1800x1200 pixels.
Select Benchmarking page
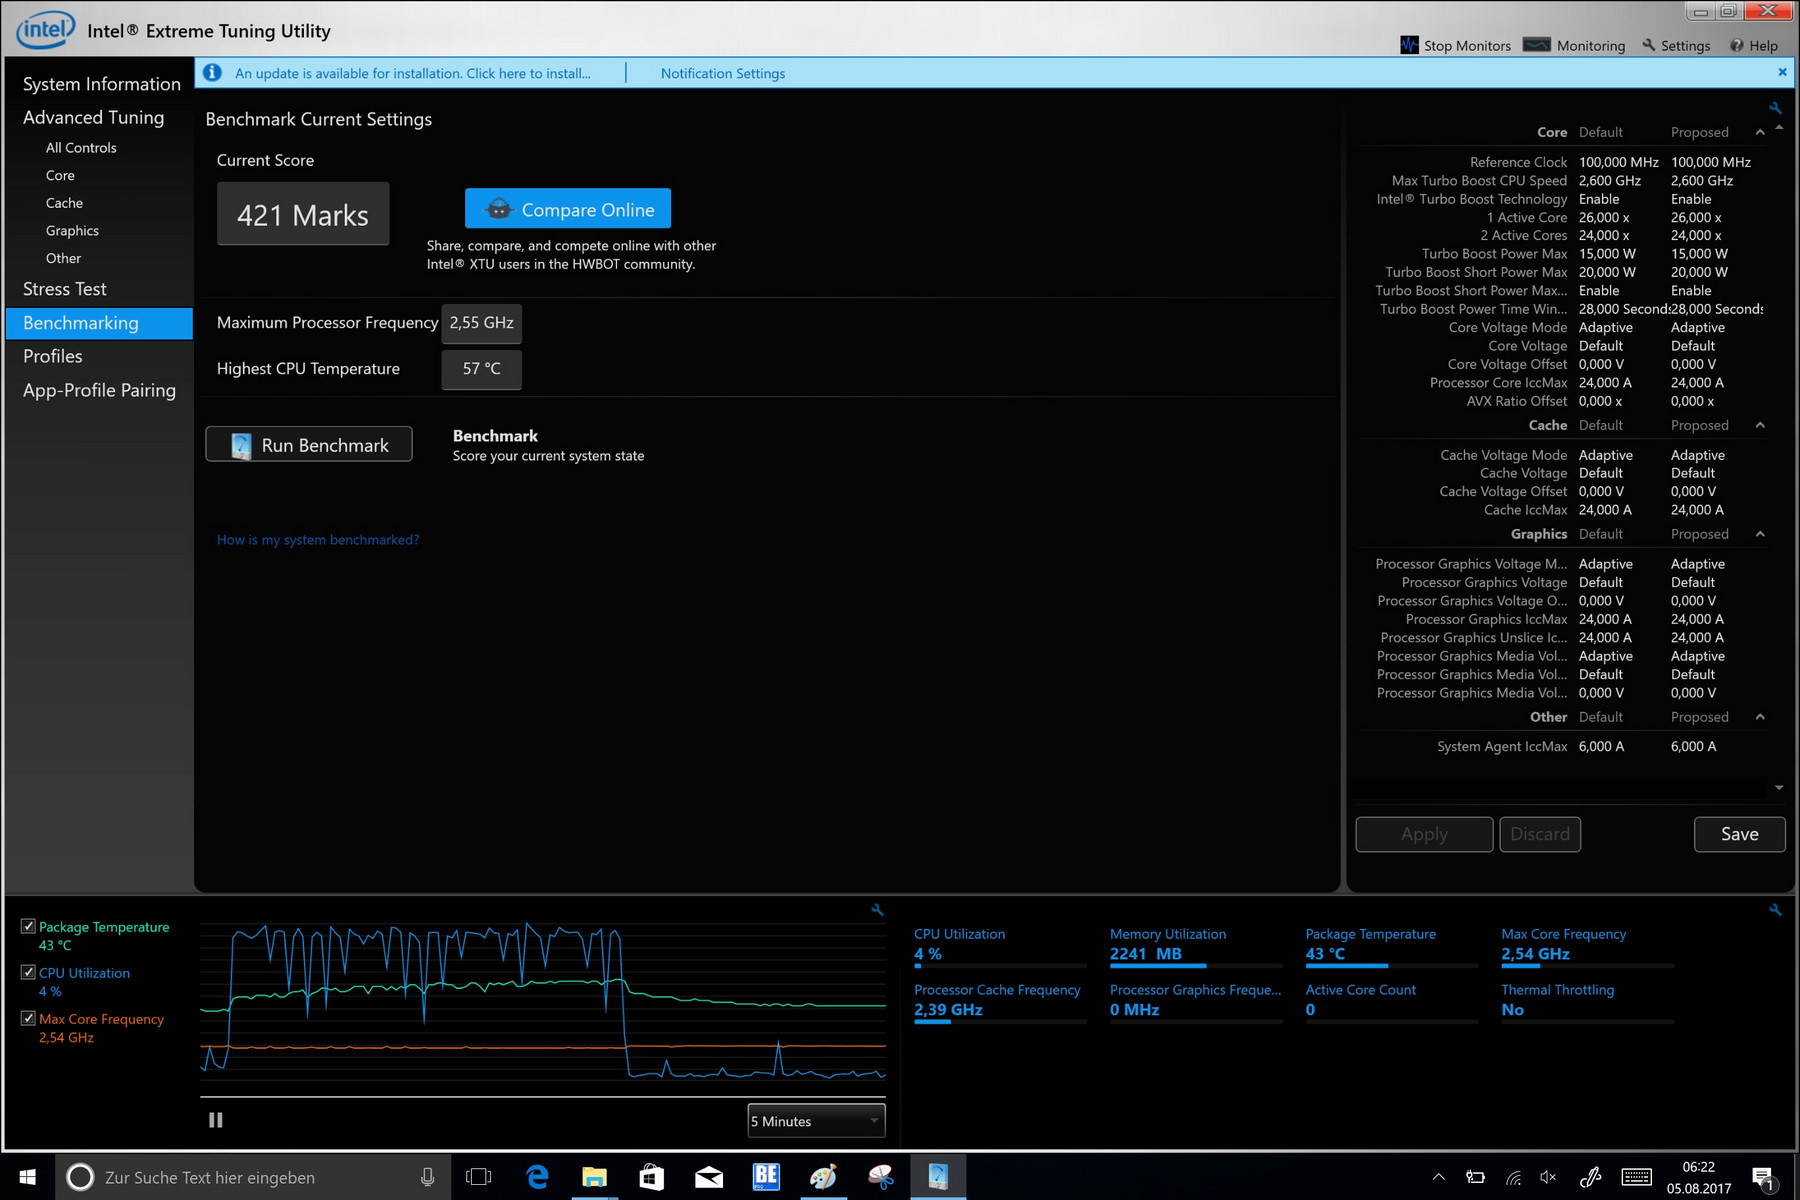[x=99, y=323]
